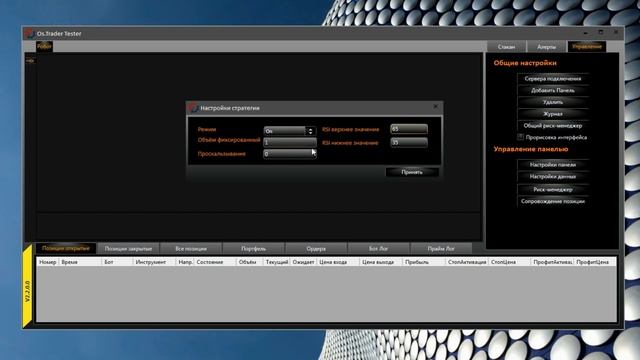Image resolution: width=640 pixels, height=360 pixels.
Task: Click the logo icon in strategy settings dialog
Action: click(193, 108)
